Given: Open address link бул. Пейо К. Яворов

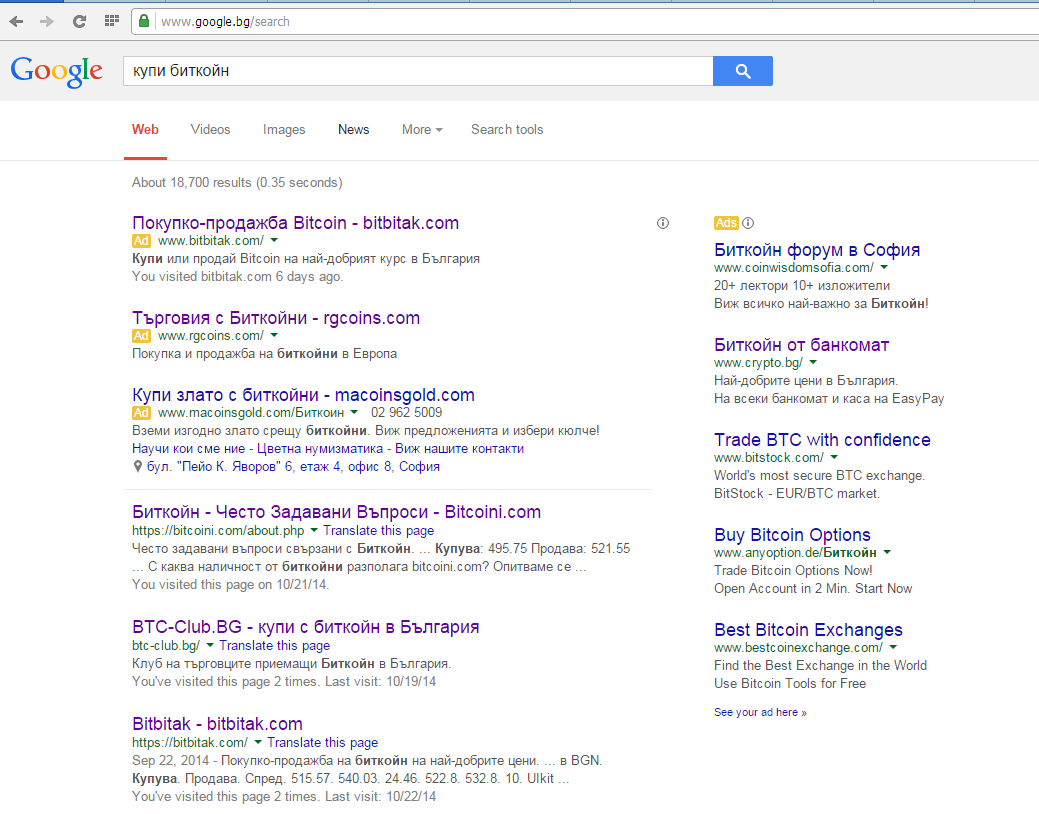Looking at the screenshot, I should coord(293,467).
